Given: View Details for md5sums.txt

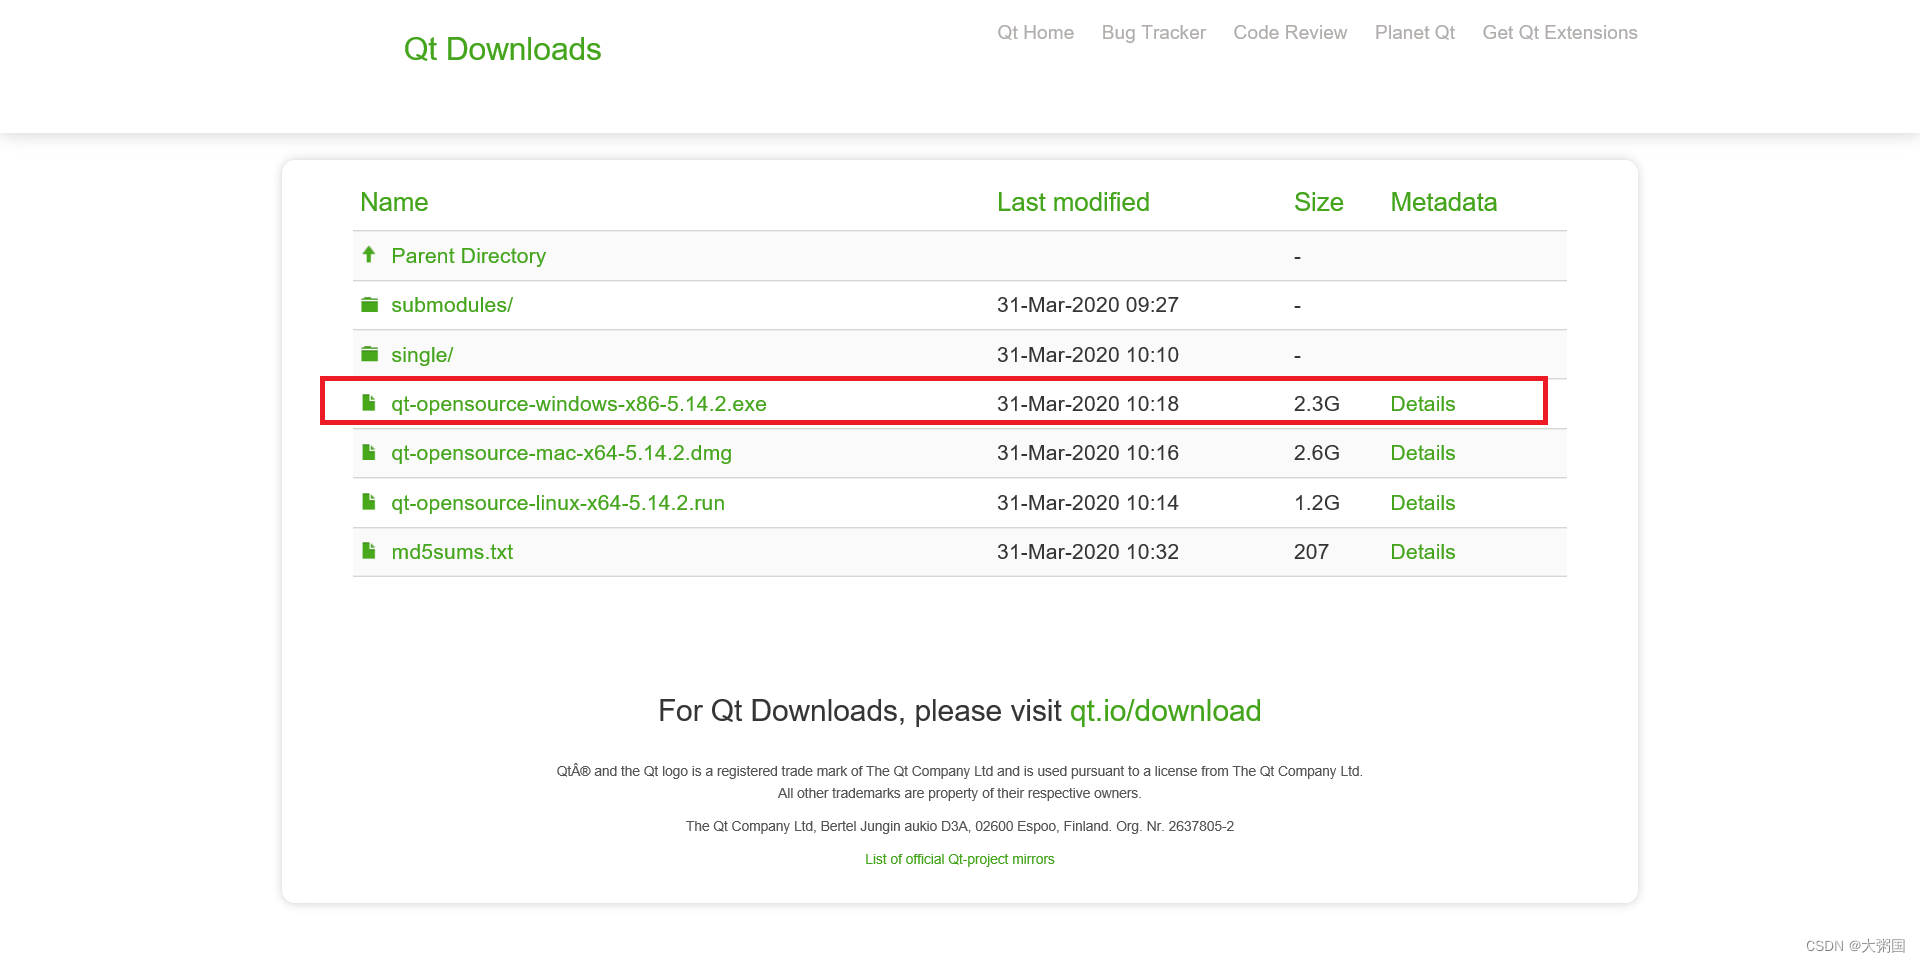Looking at the screenshot, I should (1422, 552).
